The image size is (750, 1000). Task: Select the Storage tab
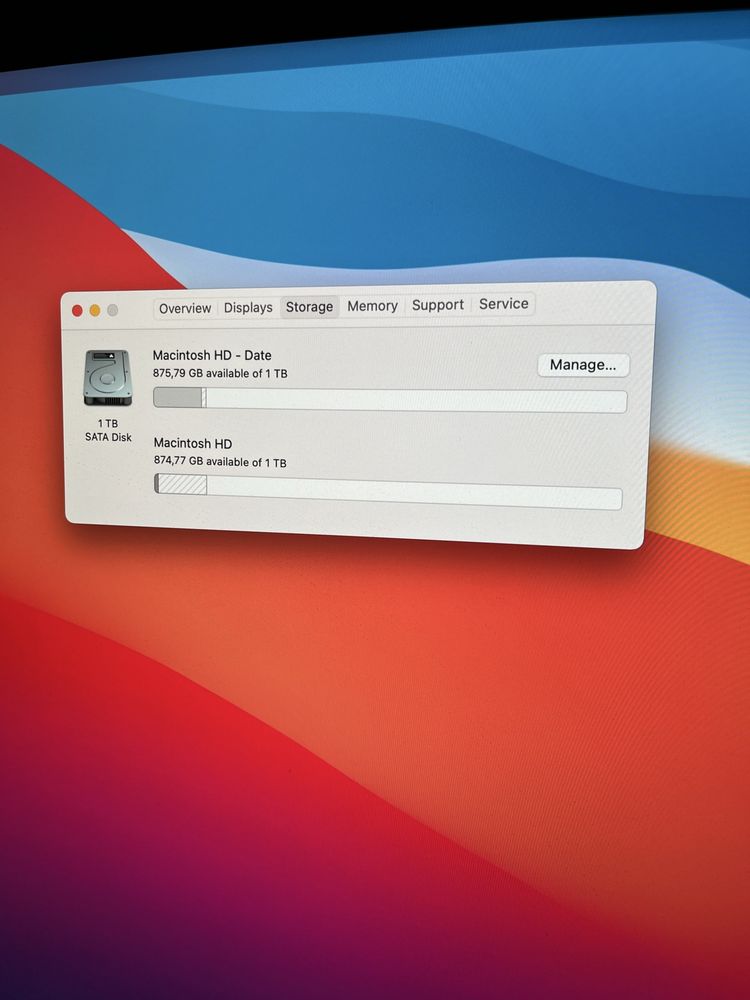click(x=309, y=307)
